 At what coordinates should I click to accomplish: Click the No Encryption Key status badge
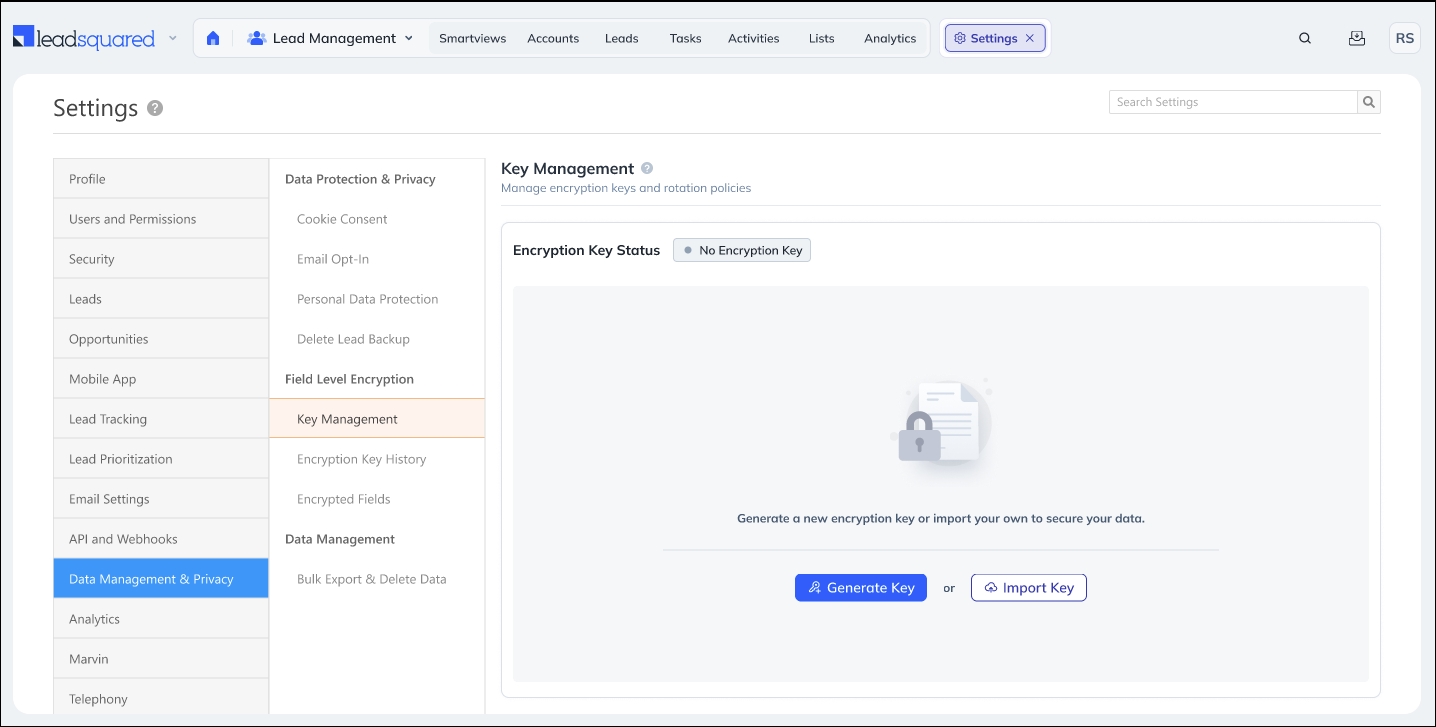click(742, 250)
